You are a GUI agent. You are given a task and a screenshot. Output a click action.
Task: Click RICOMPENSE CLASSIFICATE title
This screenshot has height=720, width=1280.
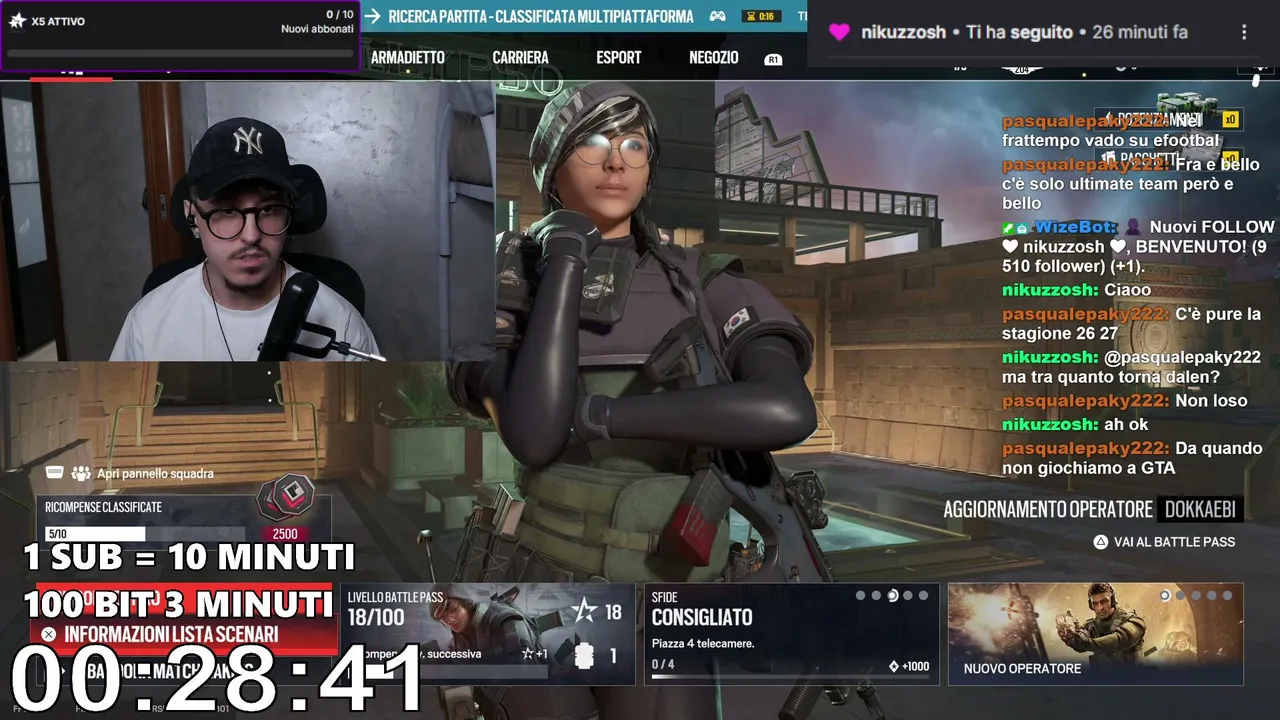click(x=103, y=507)
